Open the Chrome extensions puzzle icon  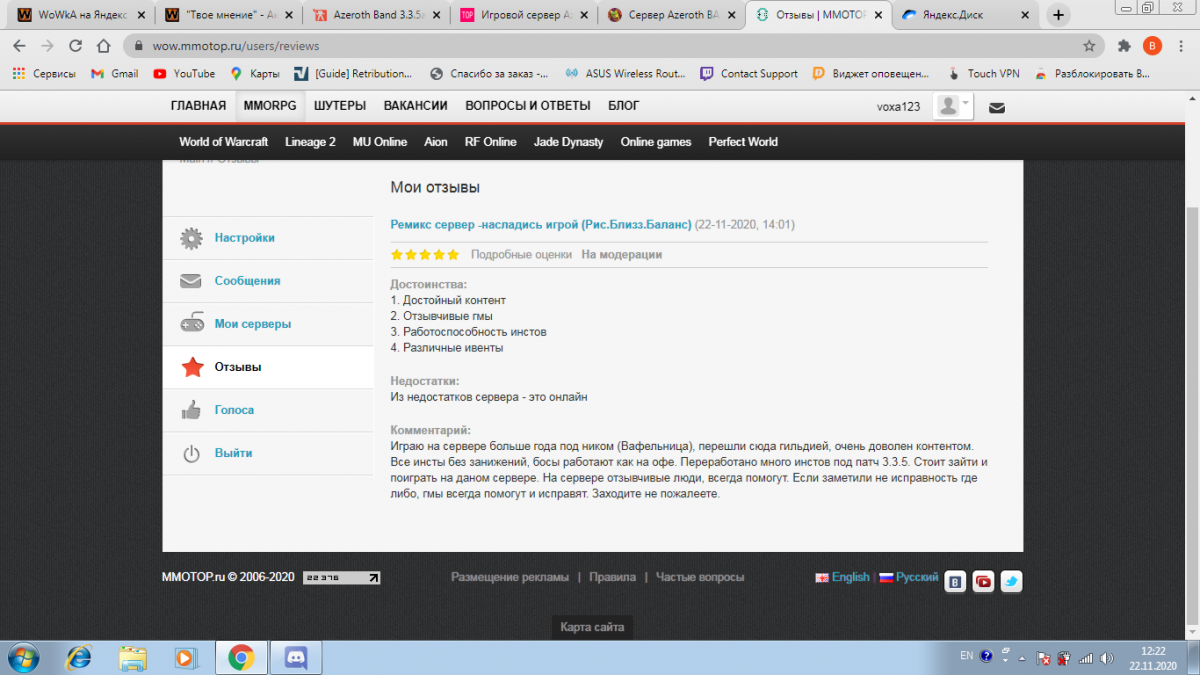1124,46
